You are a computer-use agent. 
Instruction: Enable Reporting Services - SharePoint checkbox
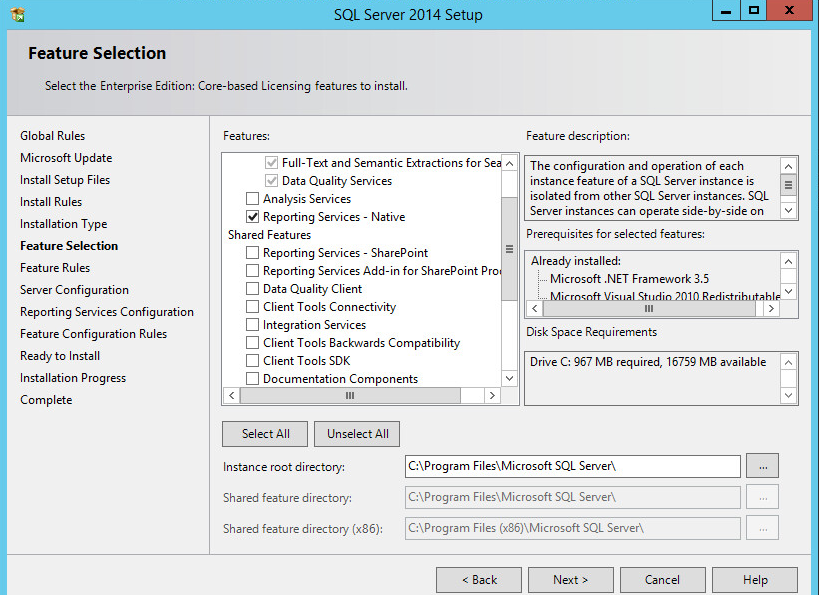[252, 253]
